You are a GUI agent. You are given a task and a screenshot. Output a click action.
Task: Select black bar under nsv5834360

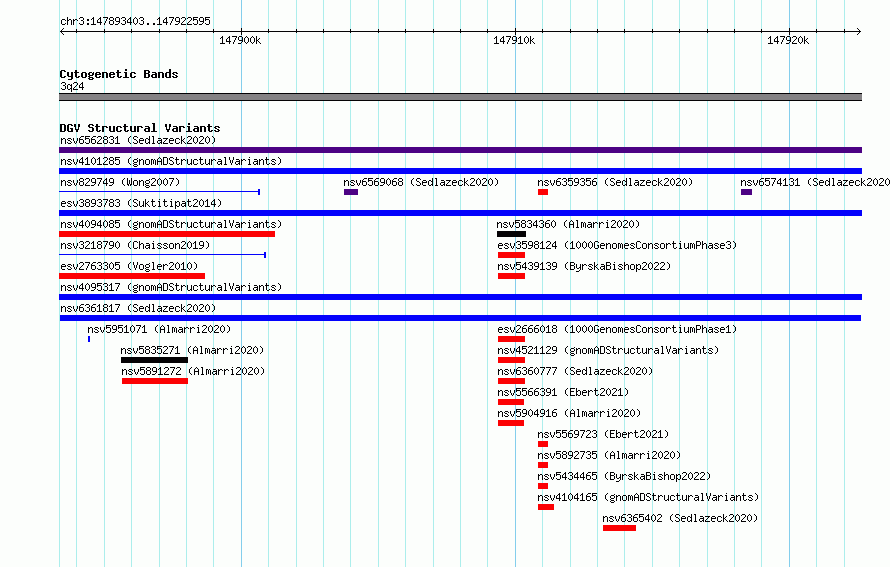(511, 234)
